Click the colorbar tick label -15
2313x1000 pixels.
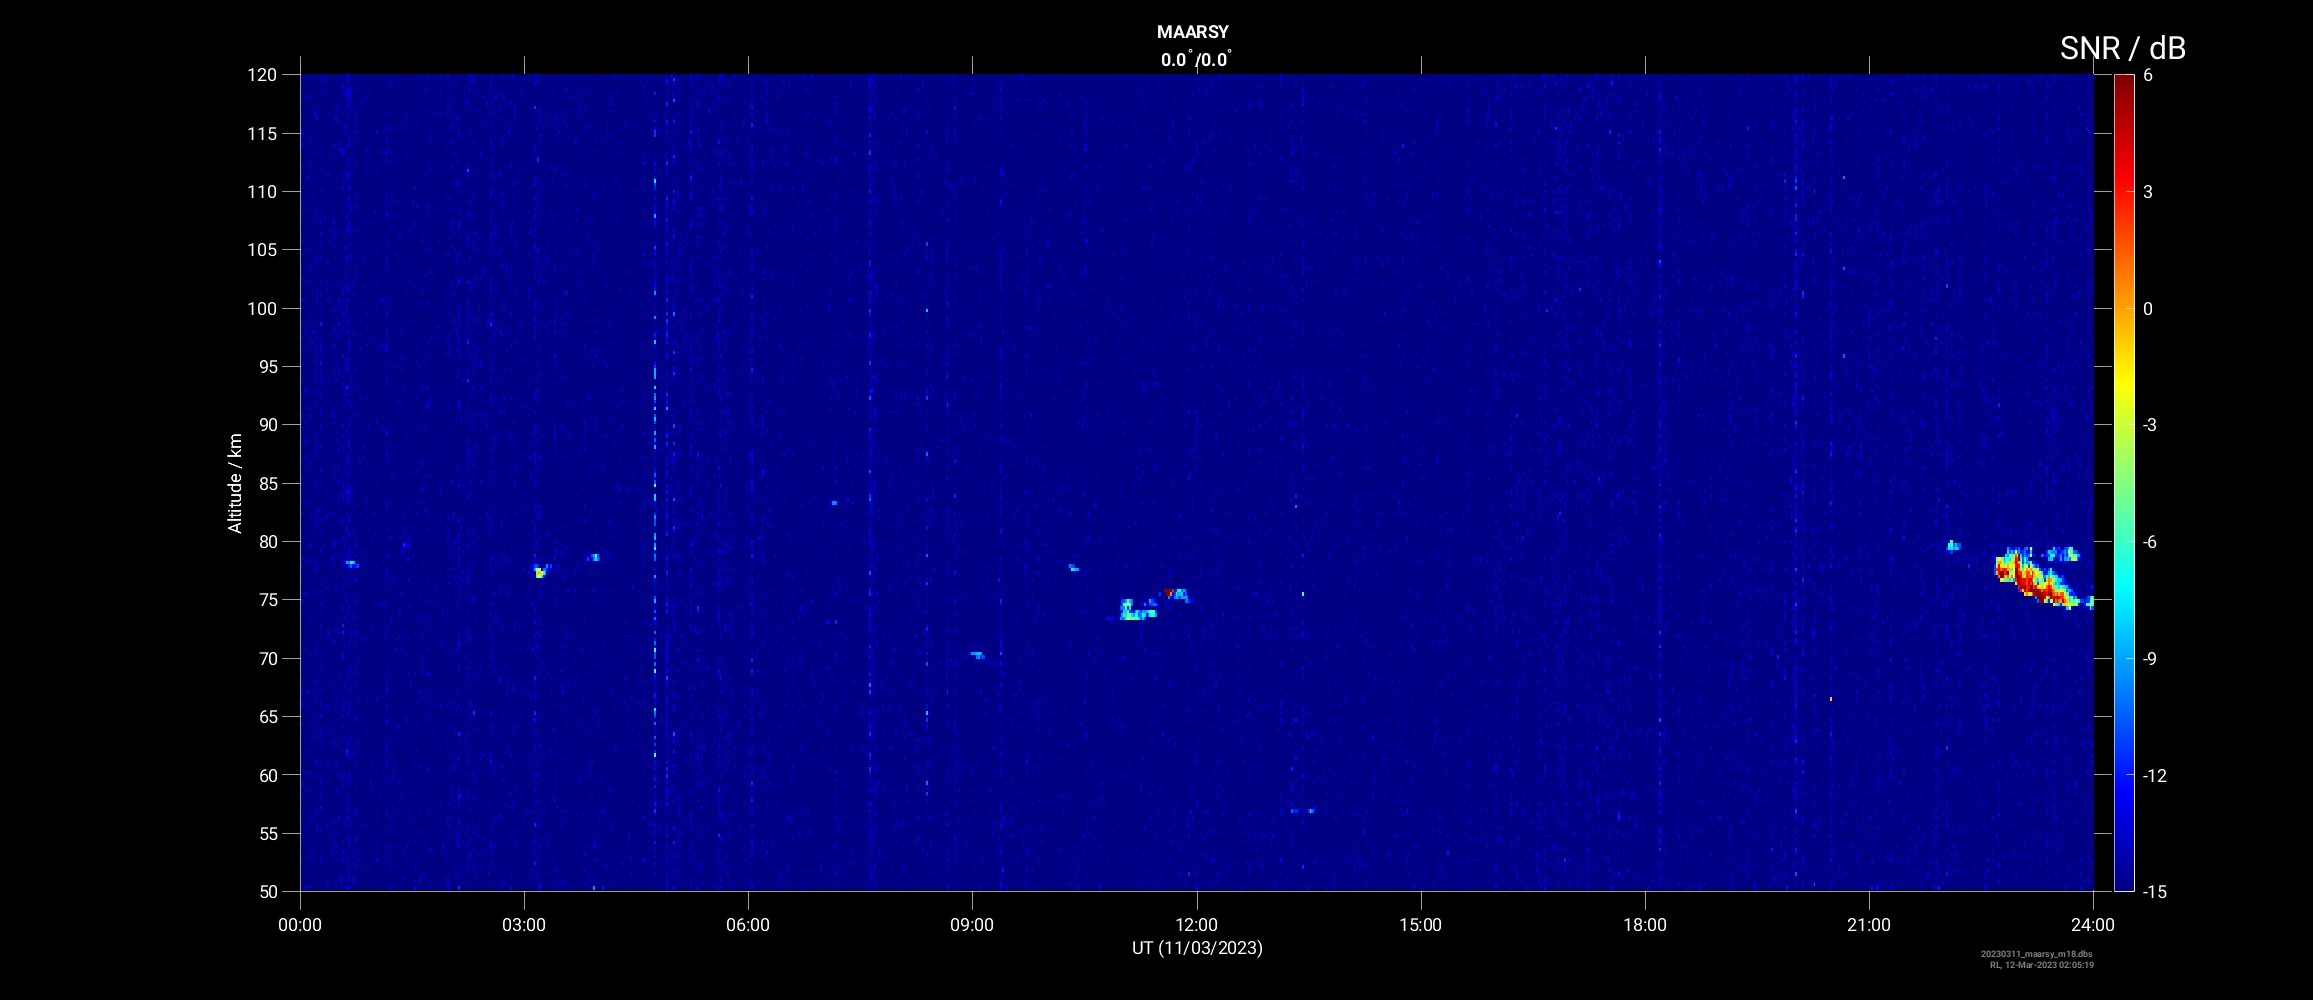[x=2154, y=891]
